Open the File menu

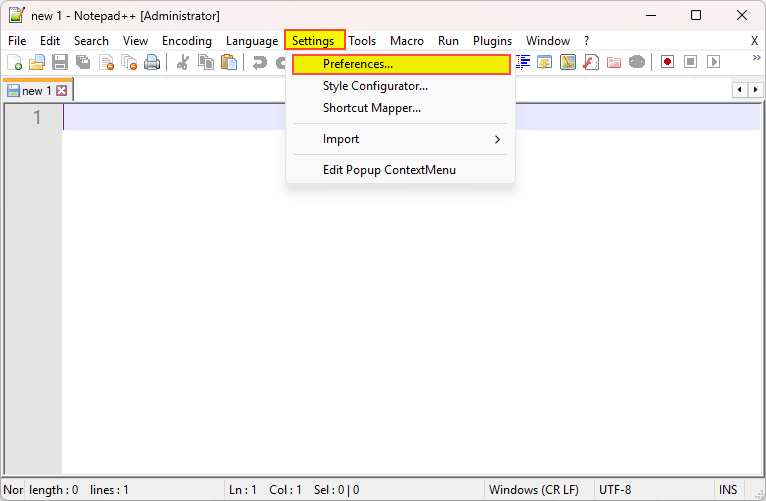coord(17,41)
